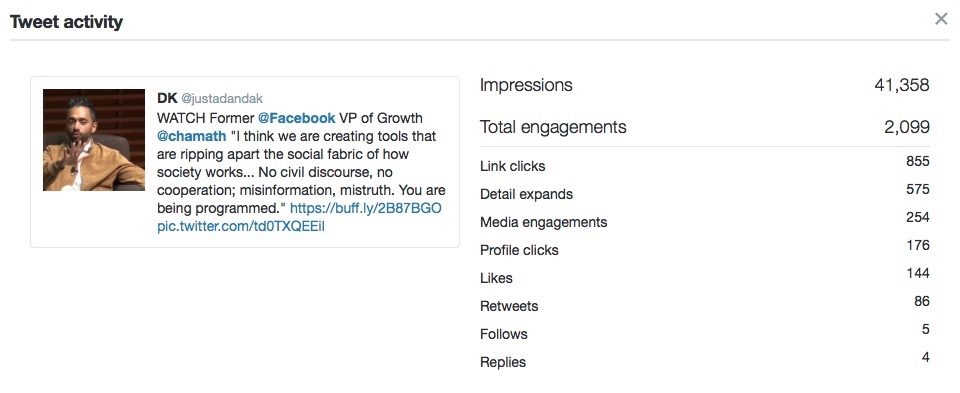The width and height of the screenshot is (960, 393).
Task: Click the Tweet activity heading
Action: click(66, 22)
